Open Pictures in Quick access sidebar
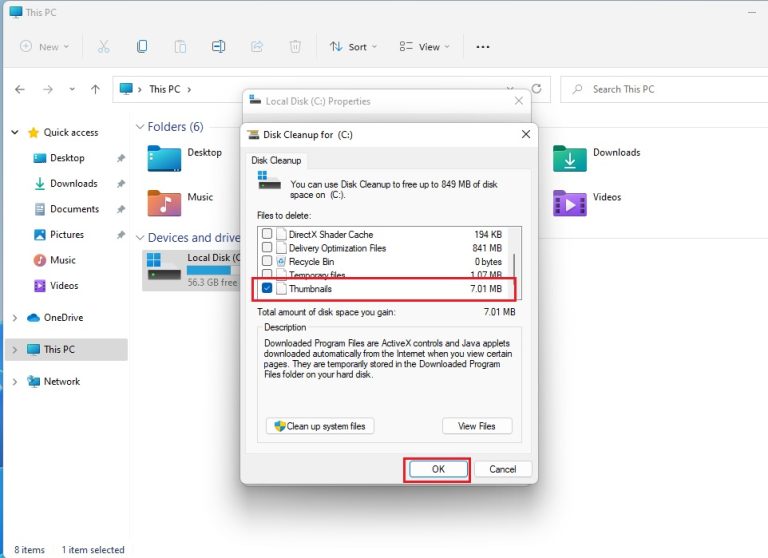Viewport: 768px width, 558px height. [67, 234]
